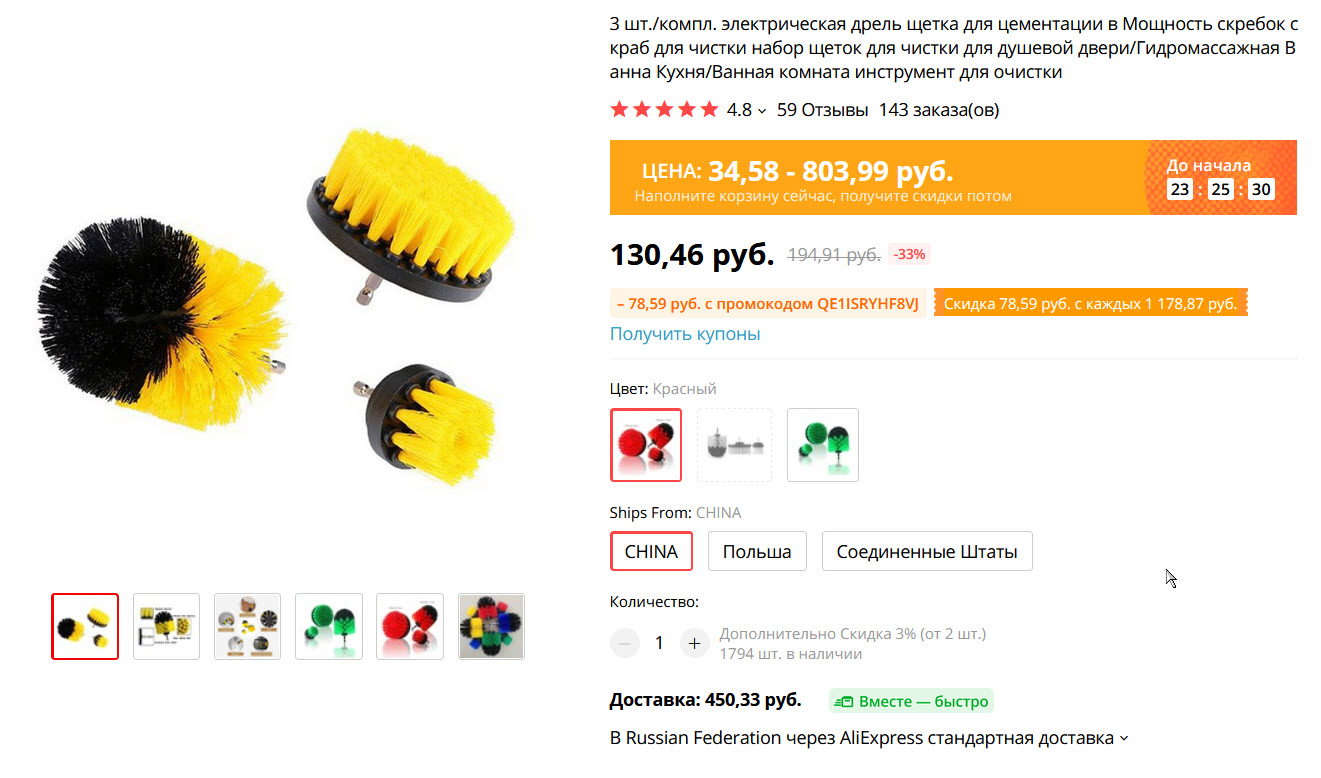Viewport: 1321px width, 778px height.
Task: Select the red brush color swatch
Action: coord(646,445)
